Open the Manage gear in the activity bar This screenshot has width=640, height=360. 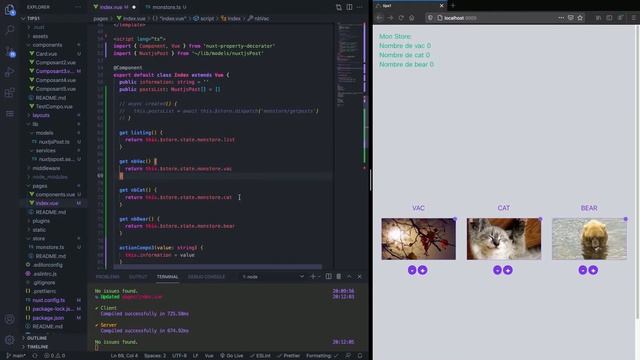[x=9, y=340]
